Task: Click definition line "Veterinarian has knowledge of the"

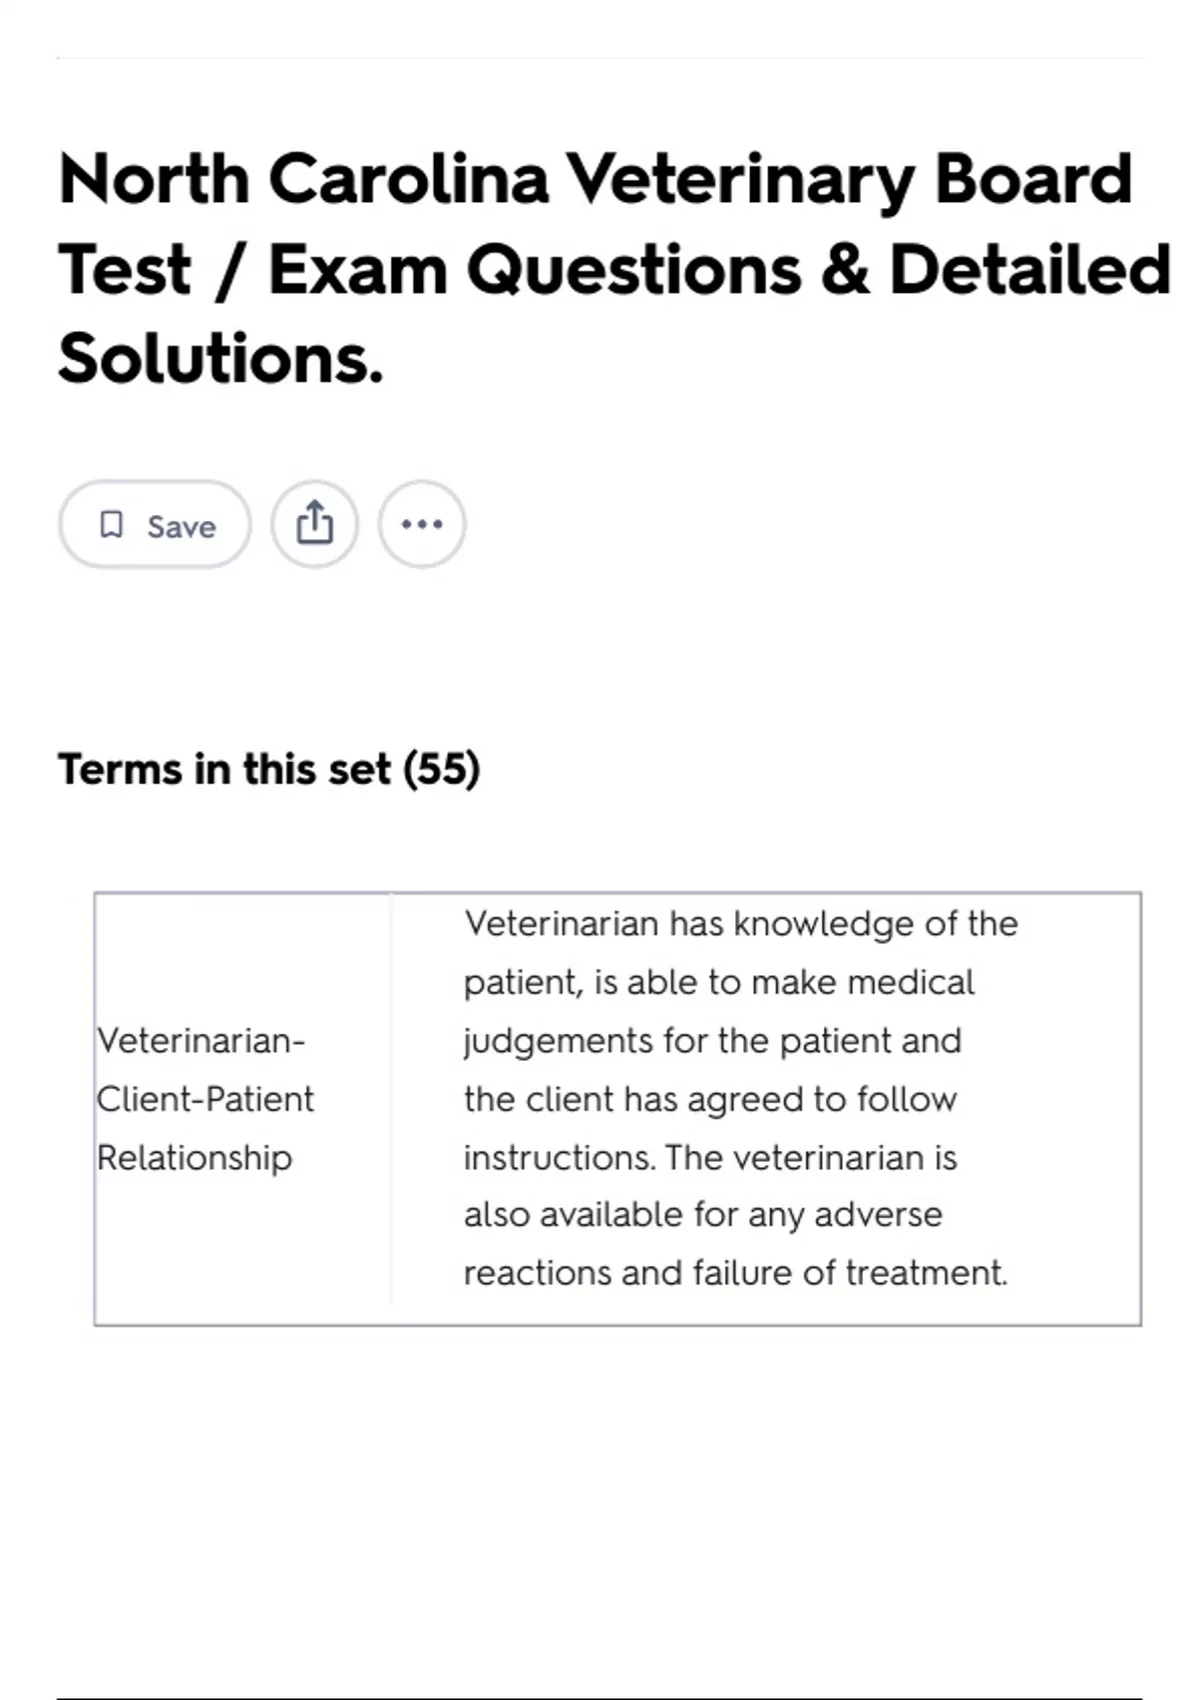Action: point(740,923)
